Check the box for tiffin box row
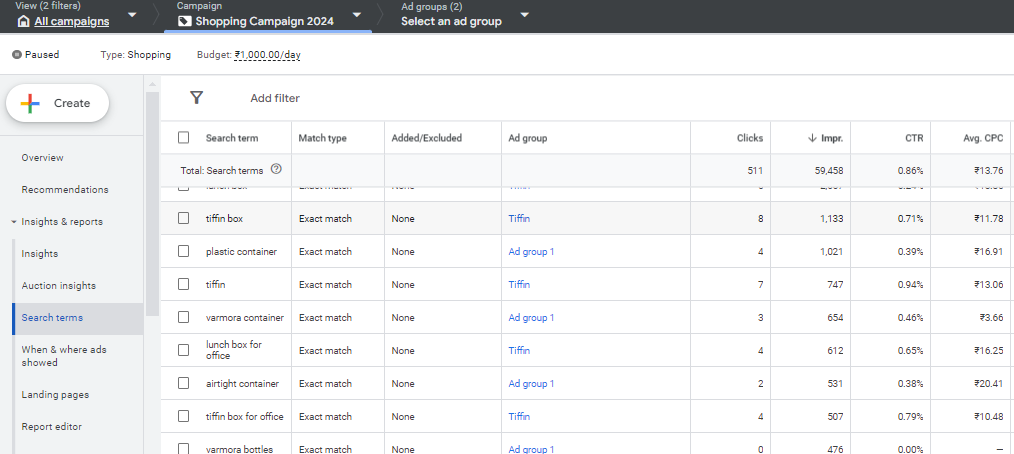This screenshot has width=1014, height=454. coord(183,218)
